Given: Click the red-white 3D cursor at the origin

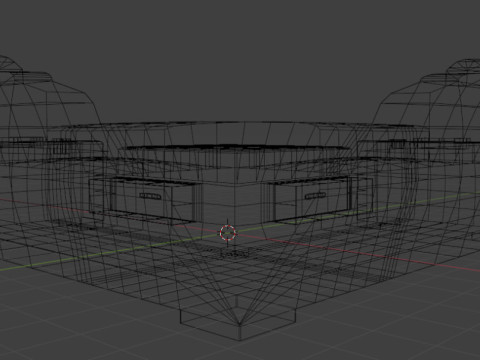Looking at the screenshot, I should click(x=228, y=233).
